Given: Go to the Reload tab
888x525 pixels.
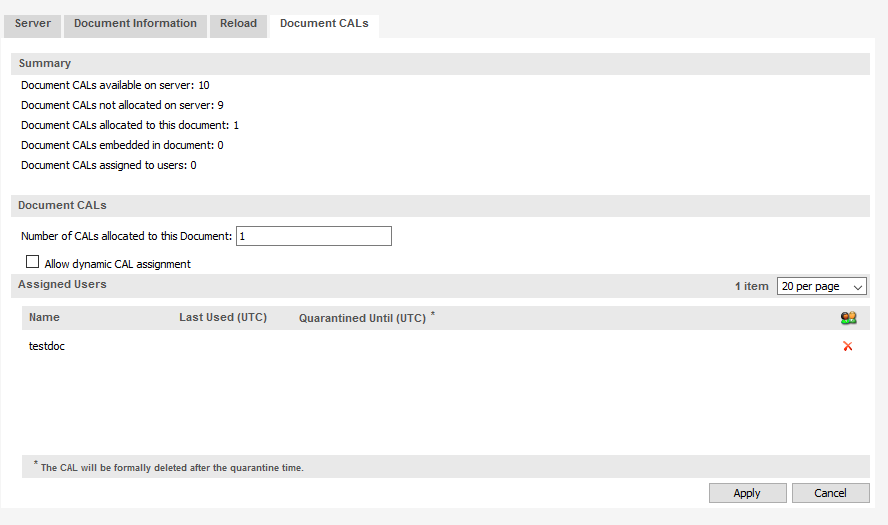Looking at the screenshot, I should coord(238,24).
